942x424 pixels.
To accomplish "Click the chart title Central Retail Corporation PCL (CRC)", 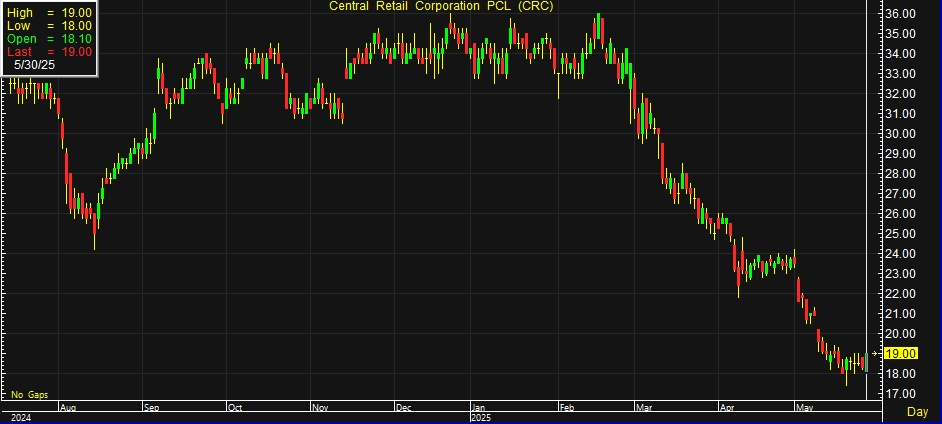I will 441,6.
